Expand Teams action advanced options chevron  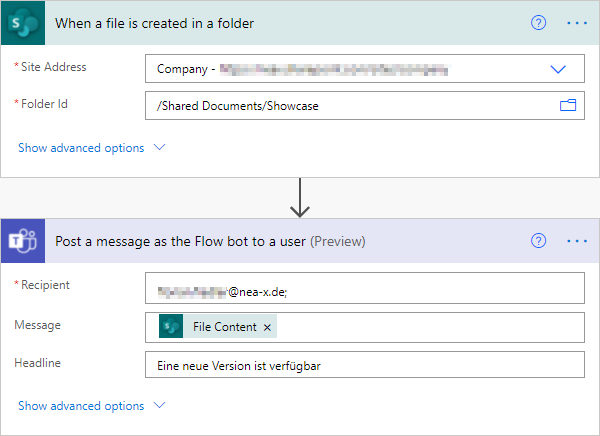pos(158,406)
